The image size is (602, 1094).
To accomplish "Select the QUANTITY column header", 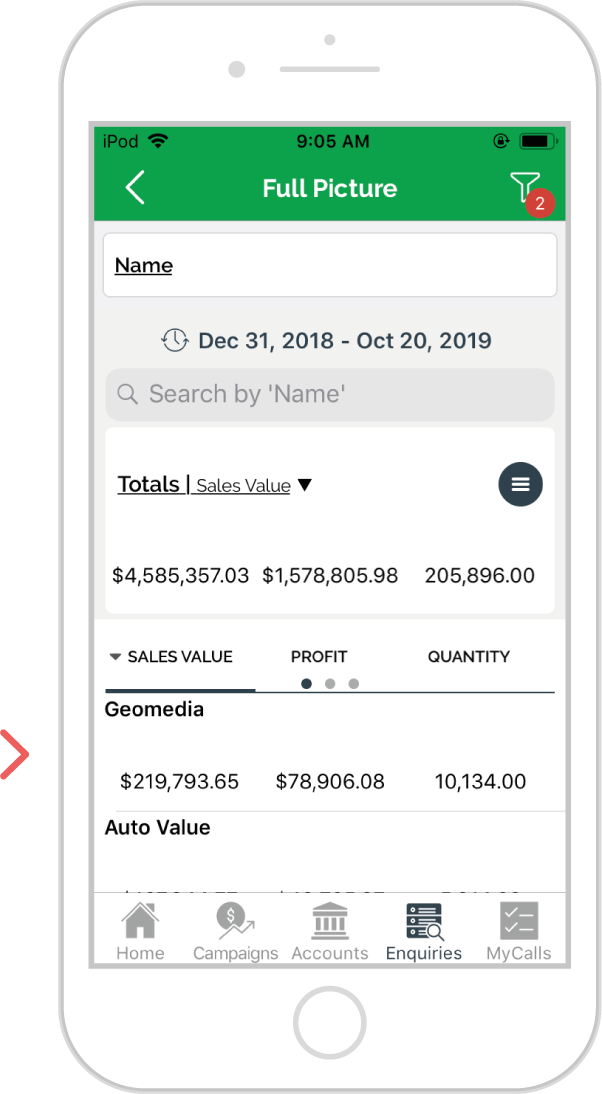I will click(469, 657).
